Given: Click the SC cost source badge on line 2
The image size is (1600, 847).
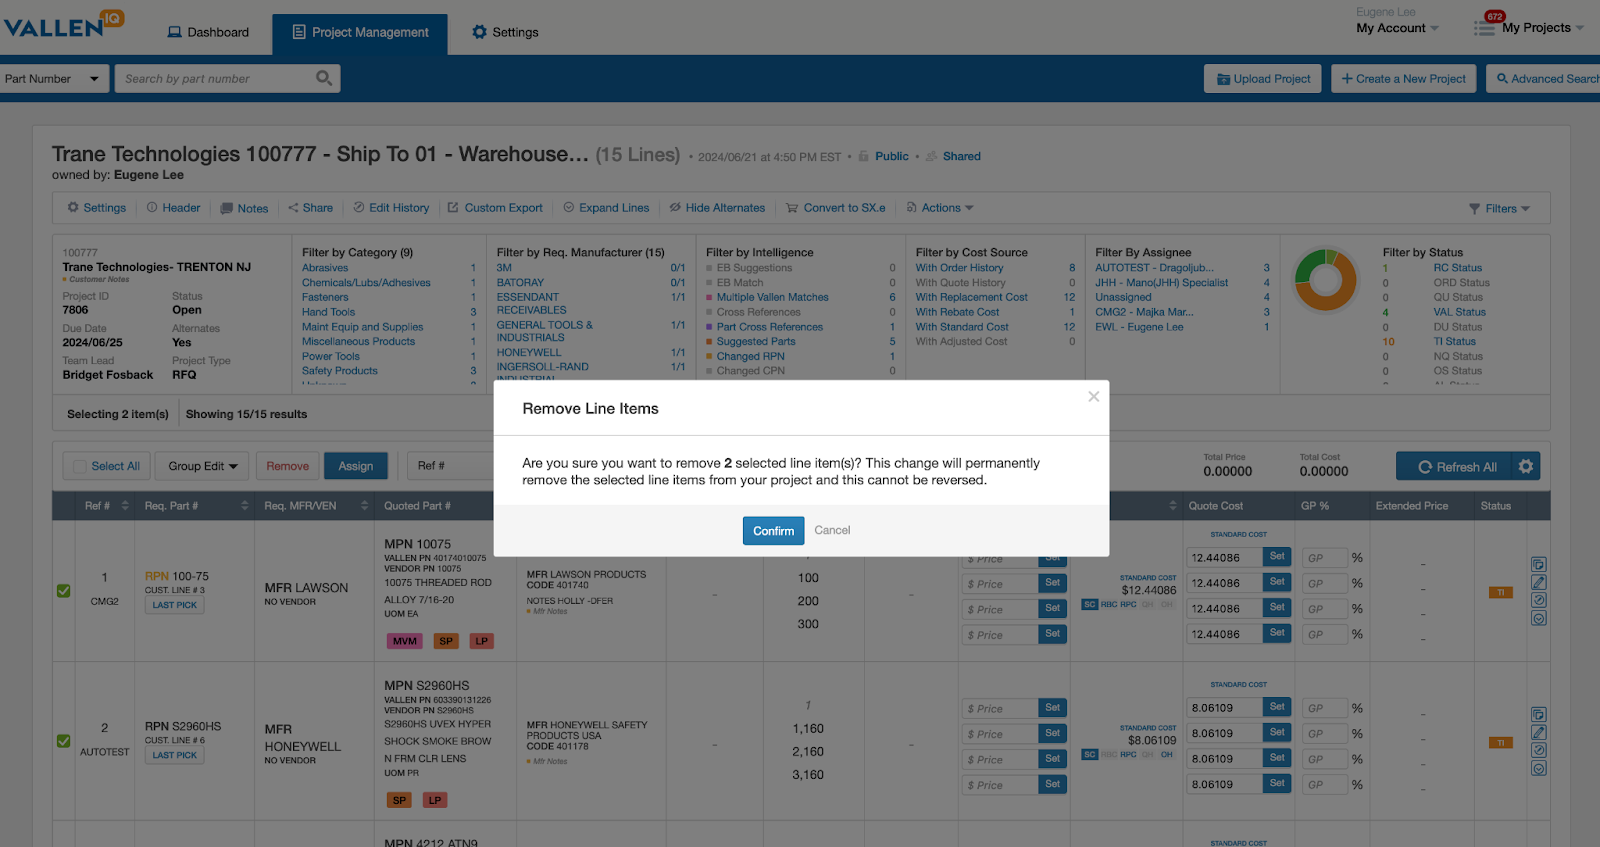Looking at the screenshot, I should pyautogui.click(x=1090, y=754).
